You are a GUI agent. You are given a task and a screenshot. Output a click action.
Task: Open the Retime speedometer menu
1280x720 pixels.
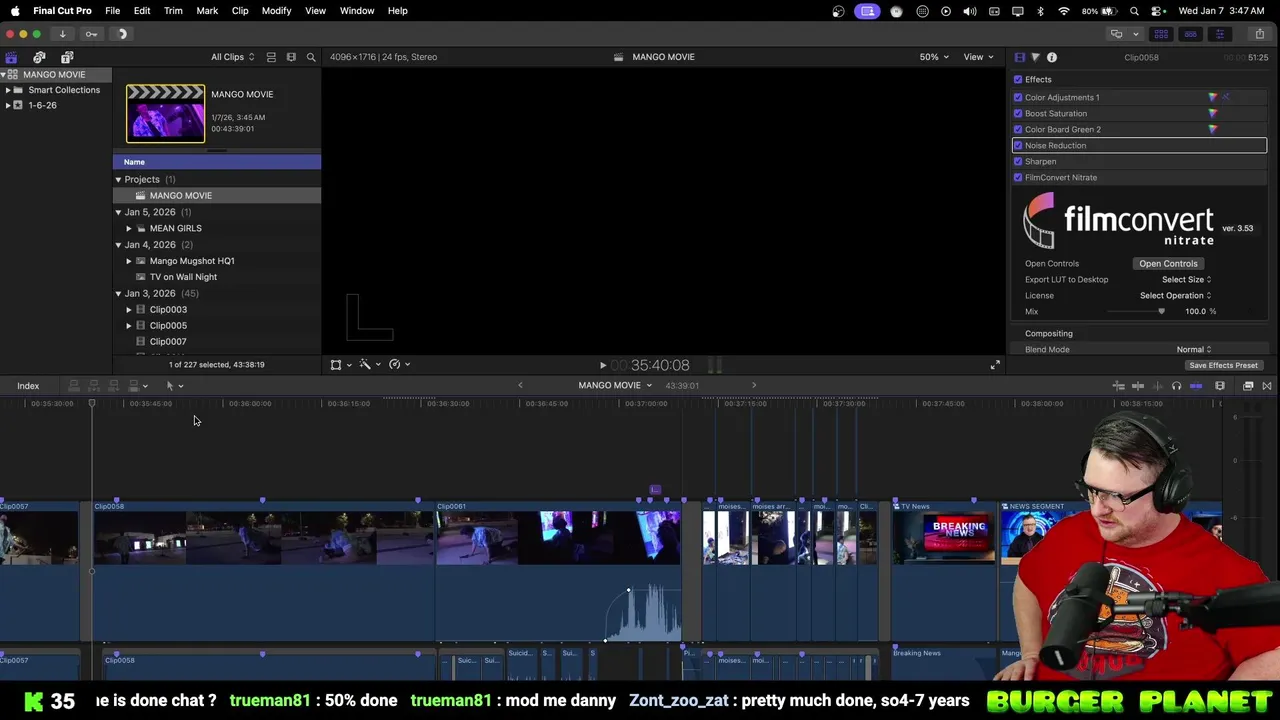(x=398, y=365)
